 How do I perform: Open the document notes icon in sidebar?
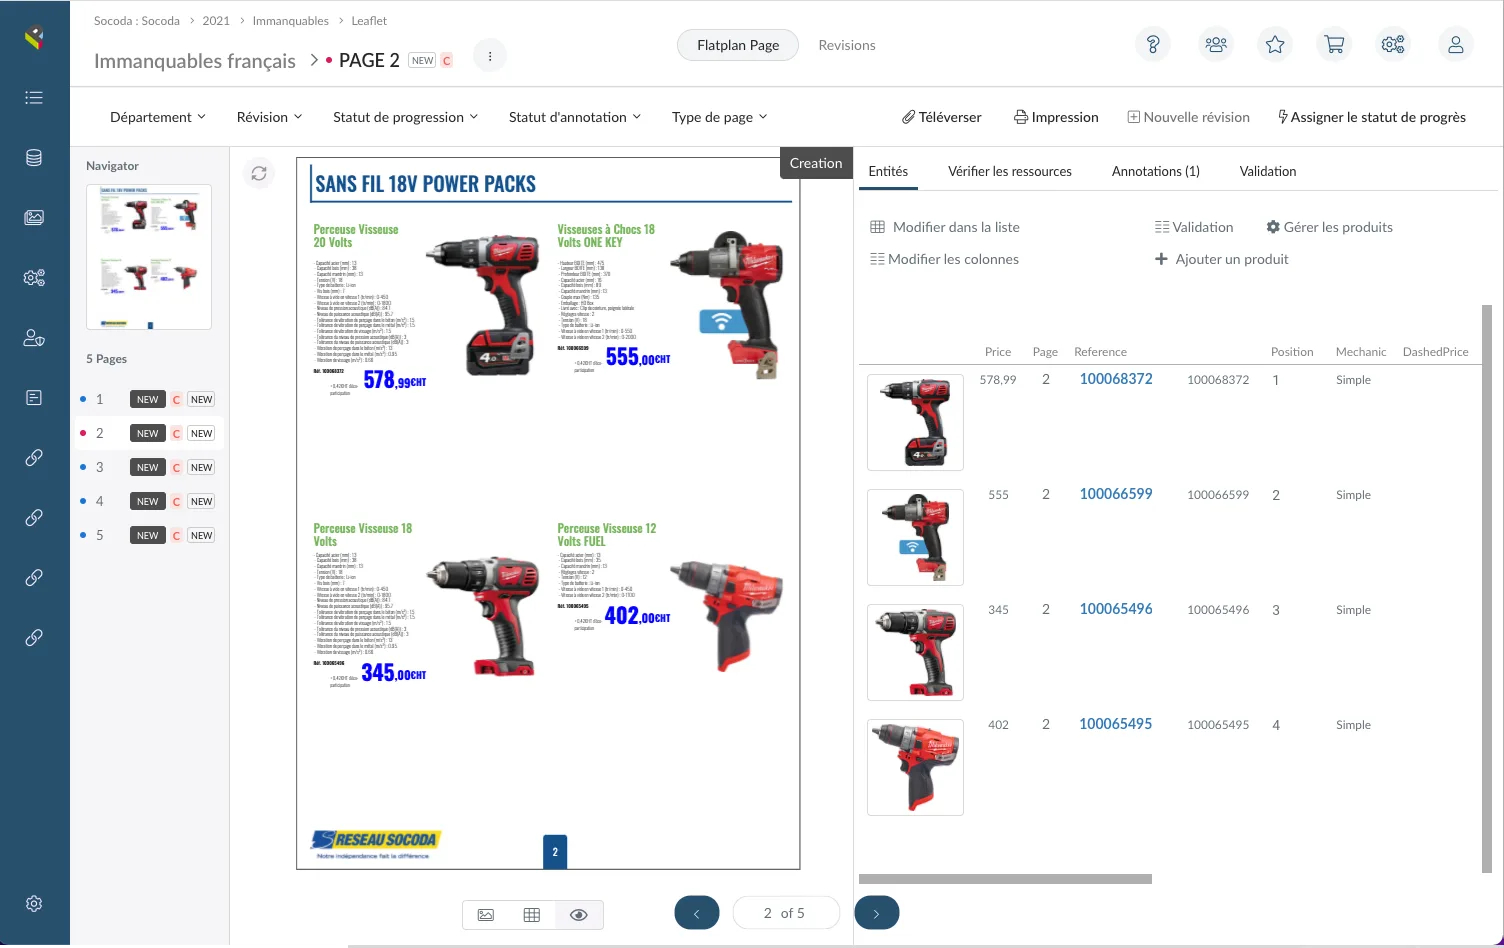click(x=34, y=398)
